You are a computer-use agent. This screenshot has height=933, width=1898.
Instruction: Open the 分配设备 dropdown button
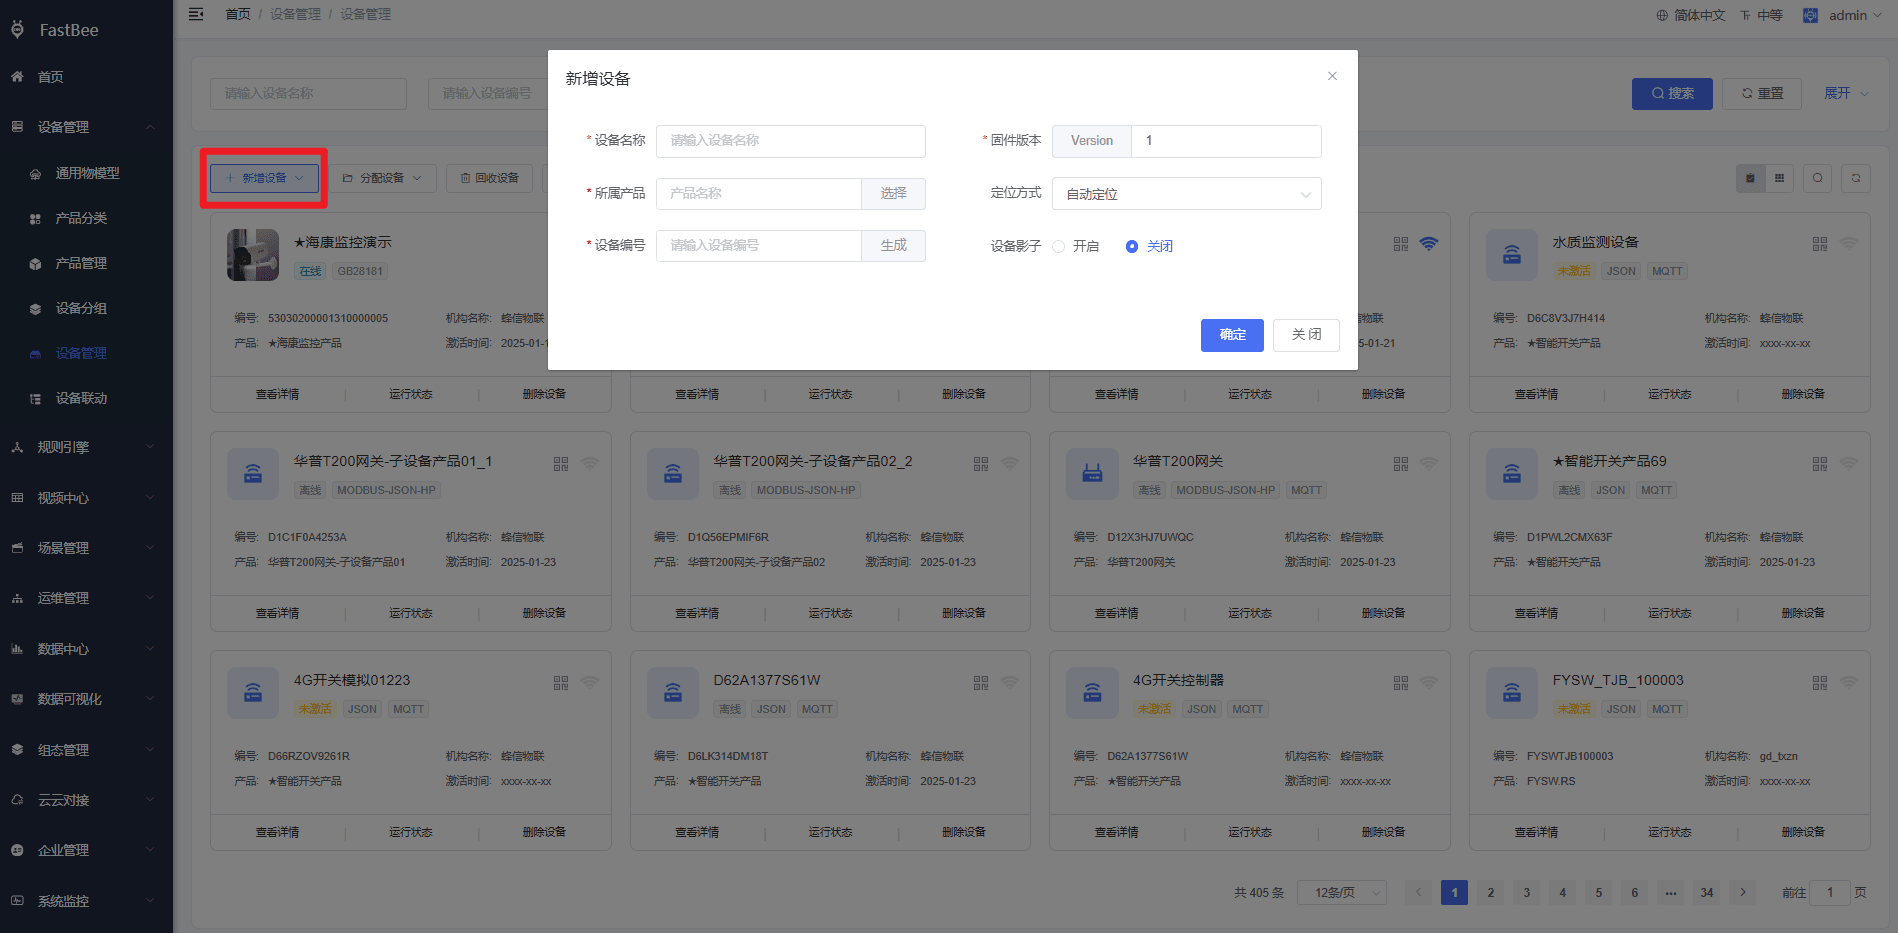pos(383,178)
